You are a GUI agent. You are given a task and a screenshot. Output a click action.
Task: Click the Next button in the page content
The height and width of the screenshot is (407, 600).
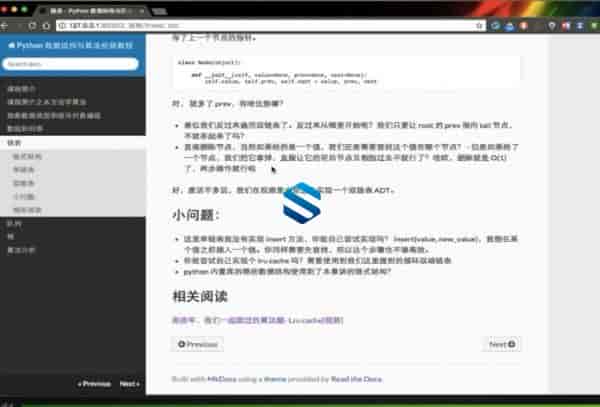tap(501, 344)
